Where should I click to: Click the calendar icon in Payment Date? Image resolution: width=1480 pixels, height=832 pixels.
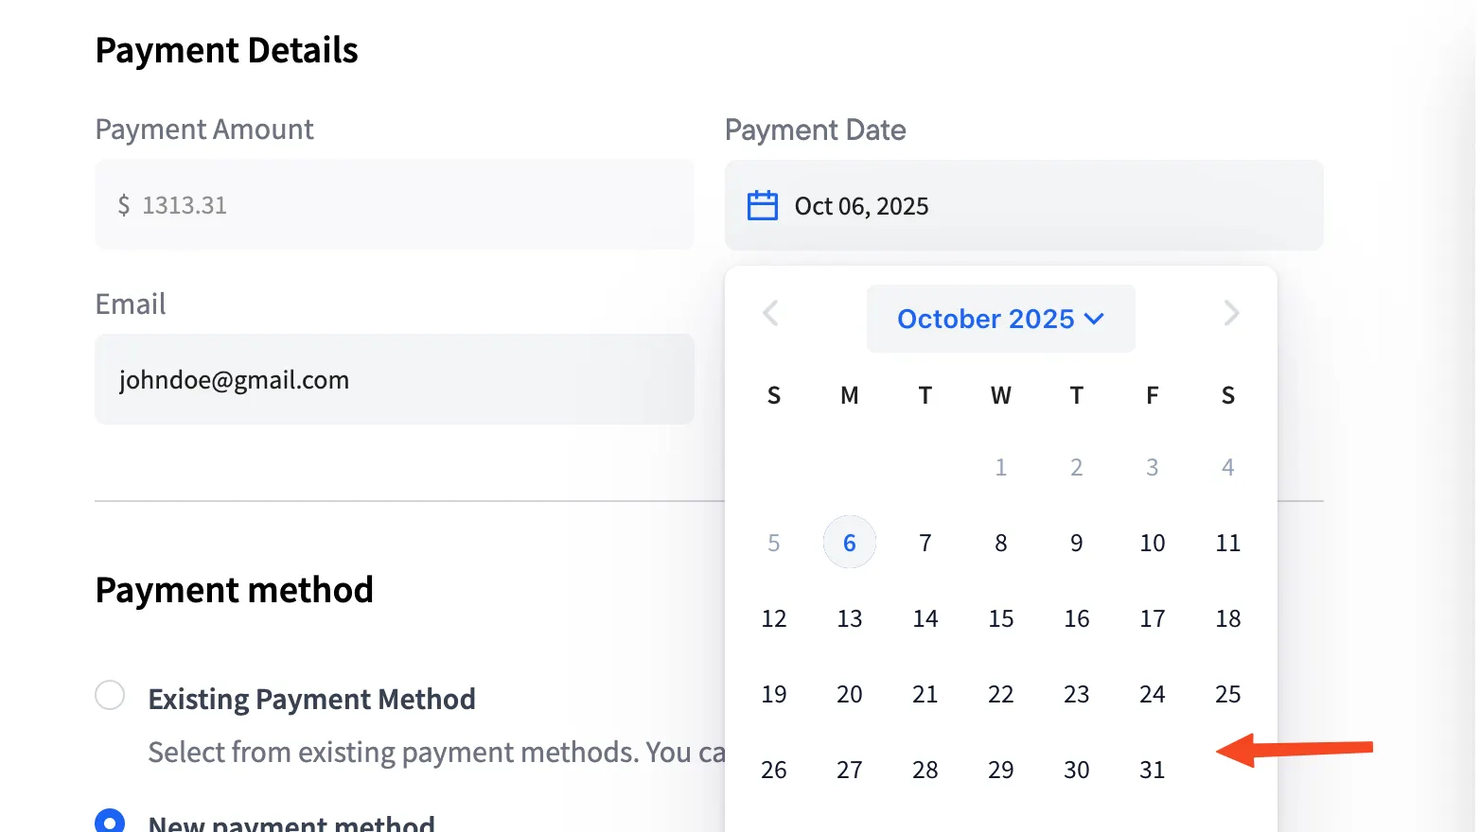coord(762,206)
